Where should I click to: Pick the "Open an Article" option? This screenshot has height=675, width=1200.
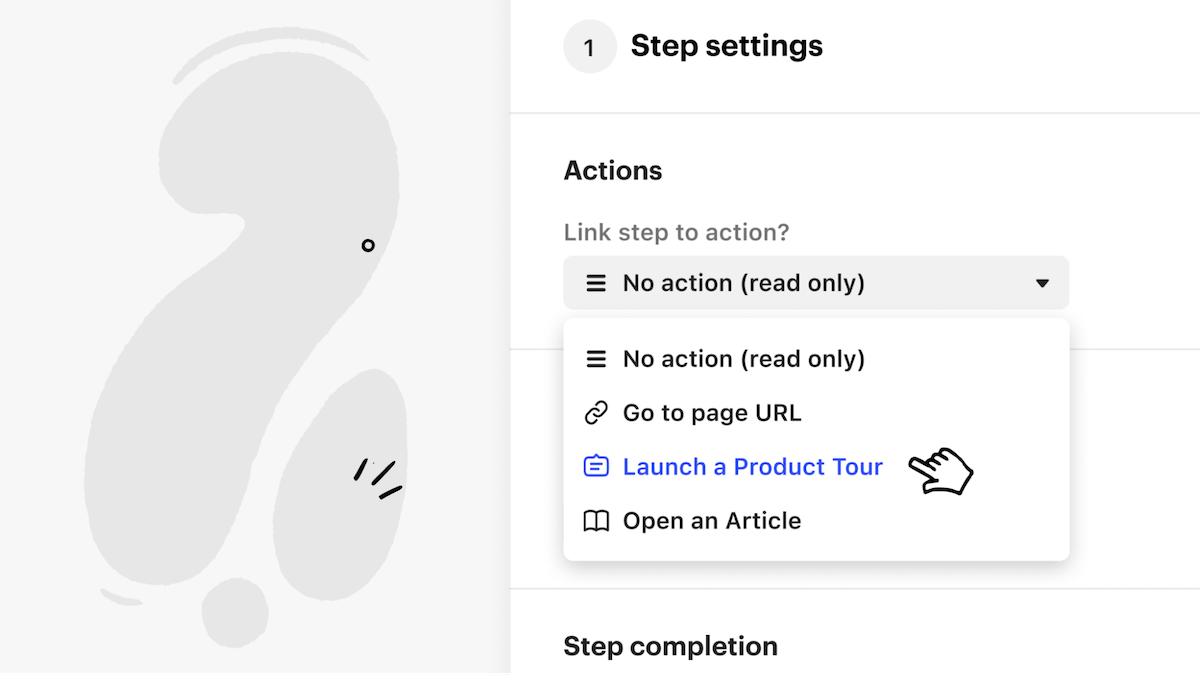712,521
